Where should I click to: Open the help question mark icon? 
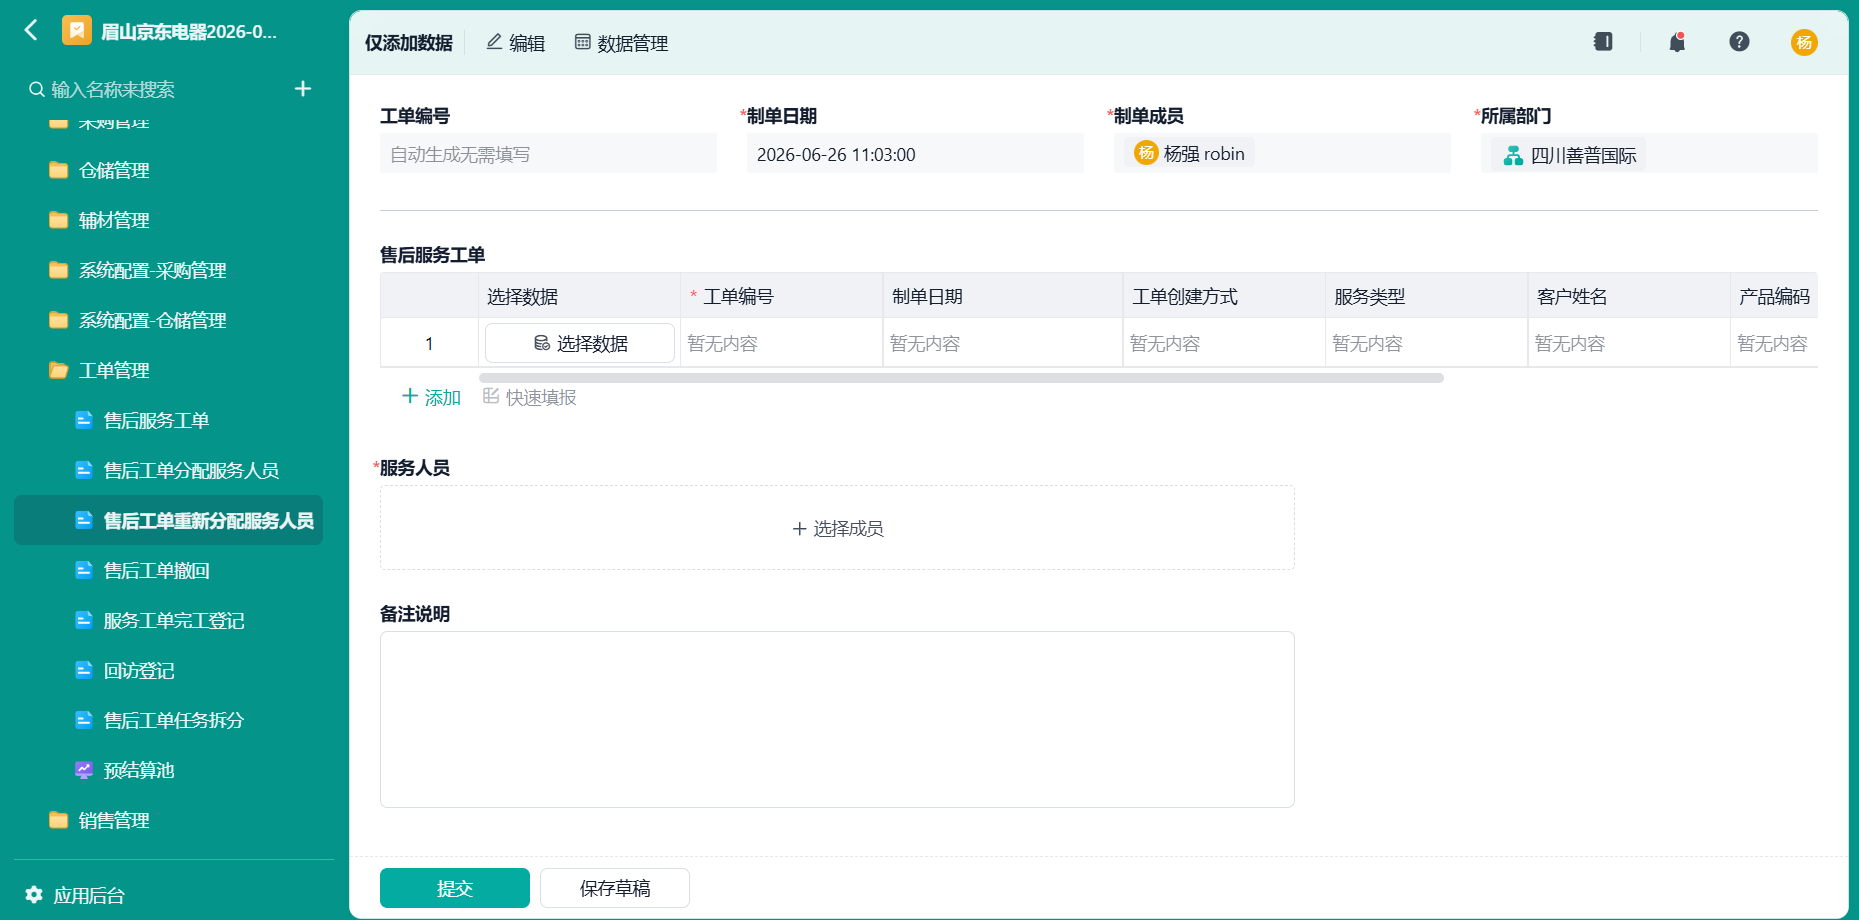(x=1739, y=42)
